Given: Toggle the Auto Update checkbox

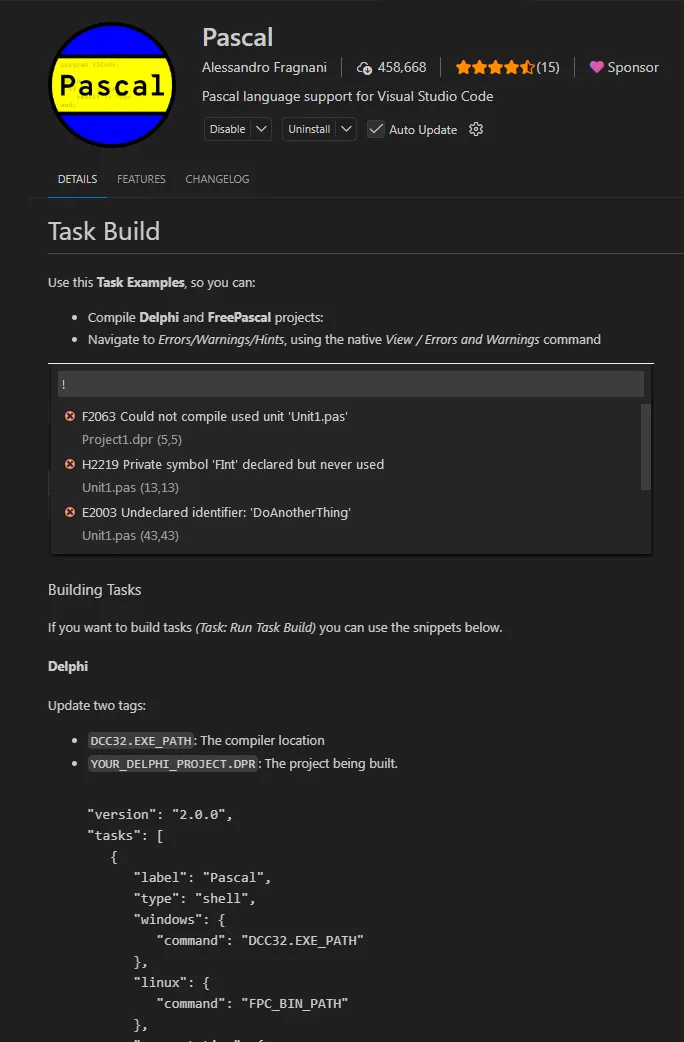Looking at the screenshot, I should point(376,129).
